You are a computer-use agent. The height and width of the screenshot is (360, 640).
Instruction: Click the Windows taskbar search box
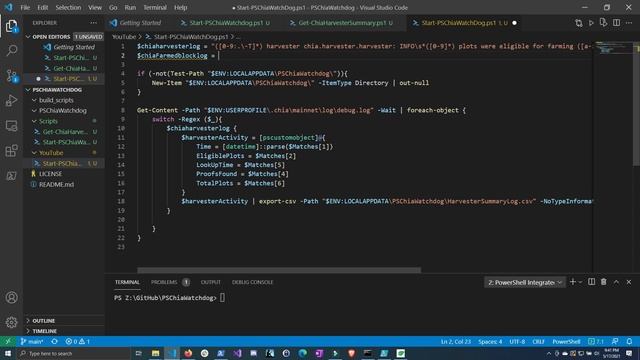click(x=73, y=353)
